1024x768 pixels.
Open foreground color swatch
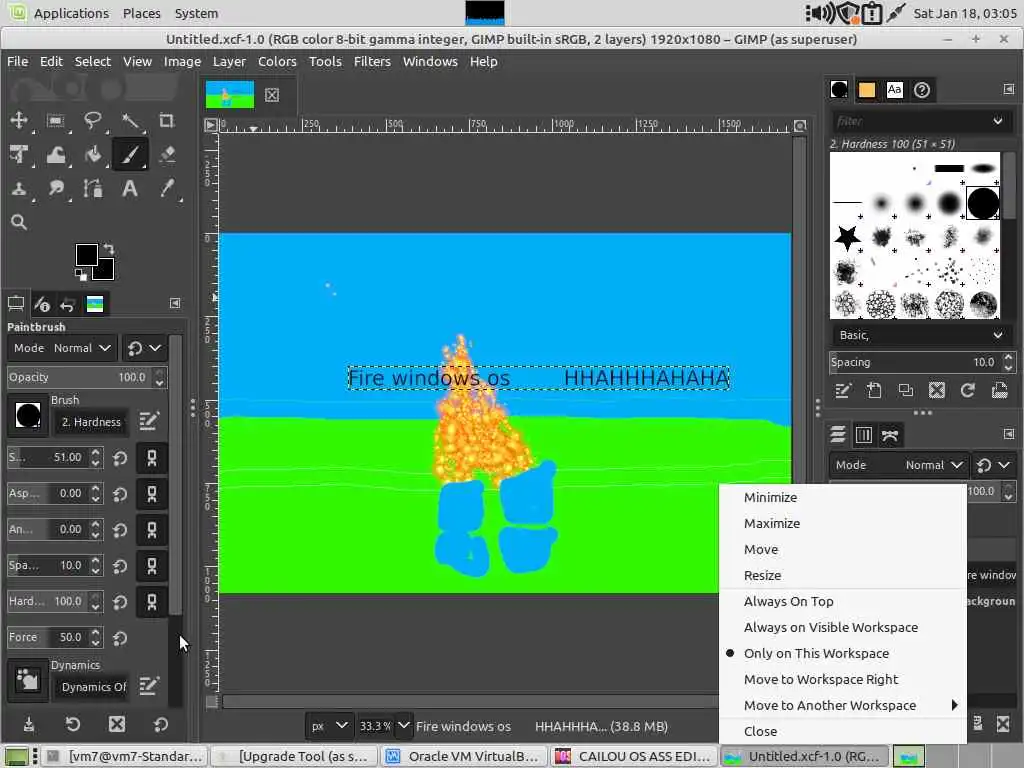point(86,255)
